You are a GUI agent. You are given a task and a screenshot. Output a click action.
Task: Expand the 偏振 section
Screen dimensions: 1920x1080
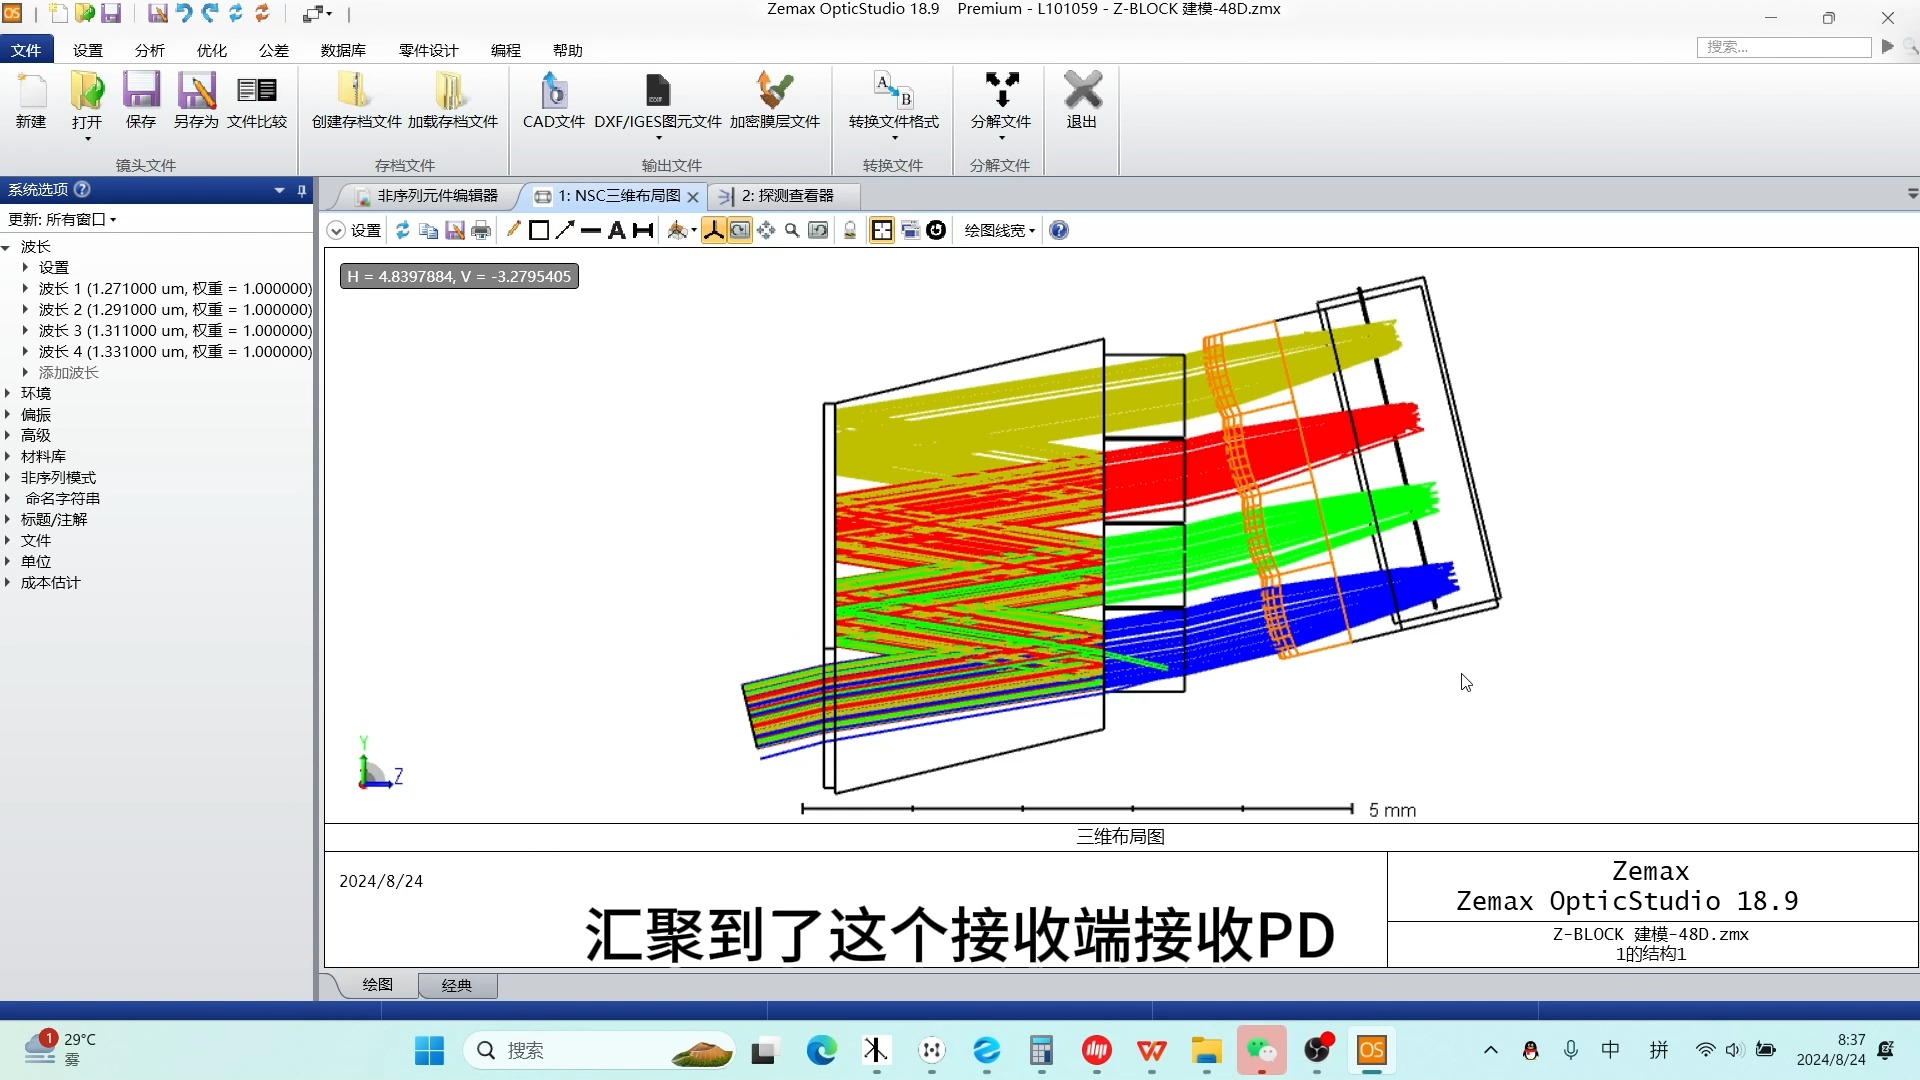coord(8,414)
